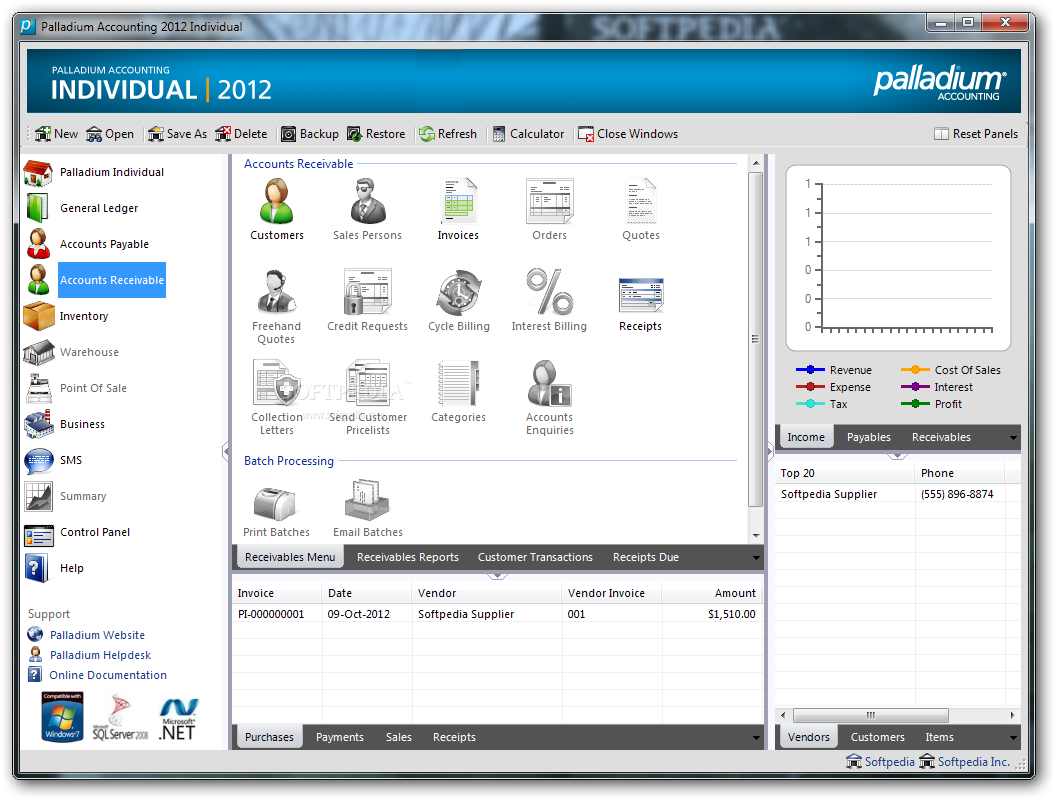
Task: Collapse the right panel splitter arrow
Action: [x=770, y=451]
